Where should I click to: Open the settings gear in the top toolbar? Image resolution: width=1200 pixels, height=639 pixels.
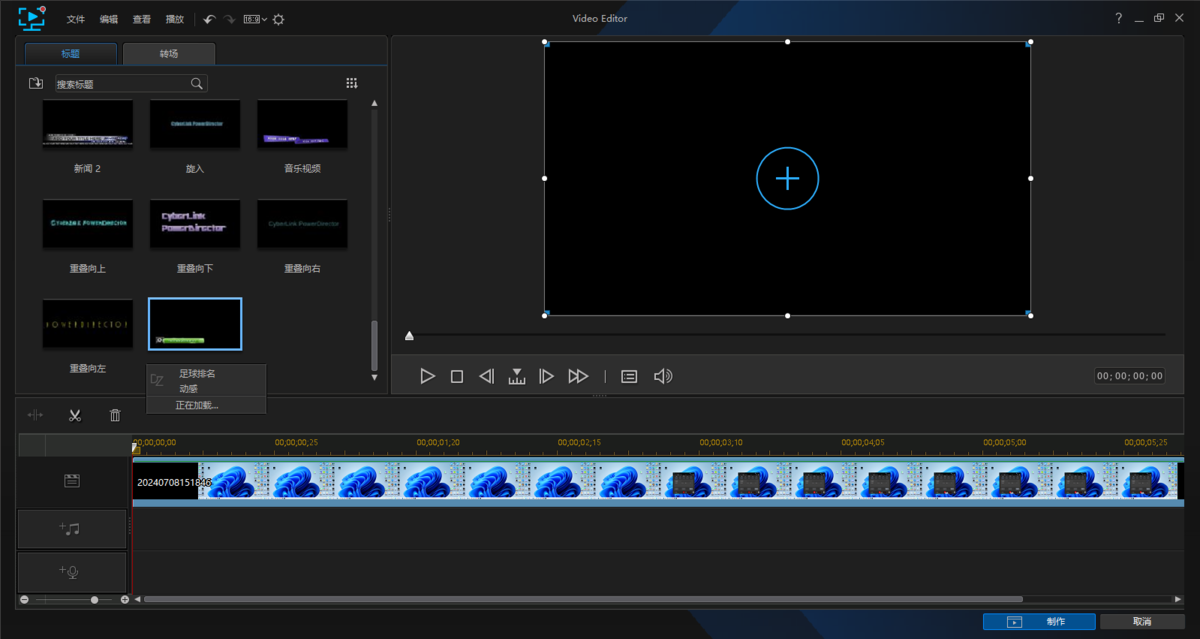coord(278,19)
